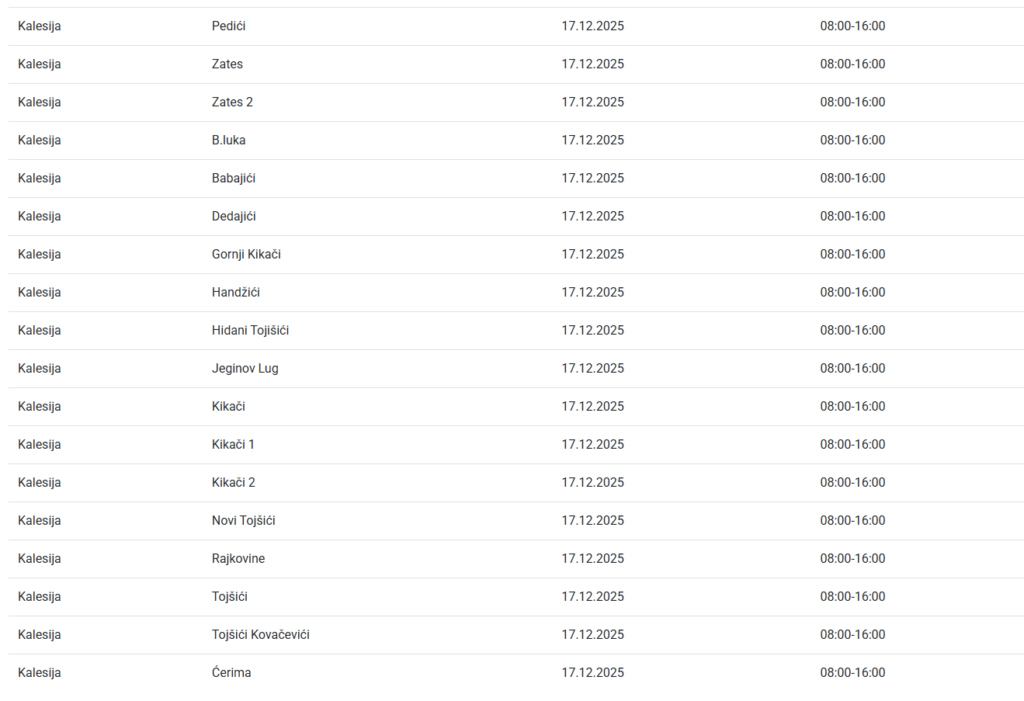Select the Kikači 1 entry
Viewport: 1024px width, 701px height.
(233, 444)
